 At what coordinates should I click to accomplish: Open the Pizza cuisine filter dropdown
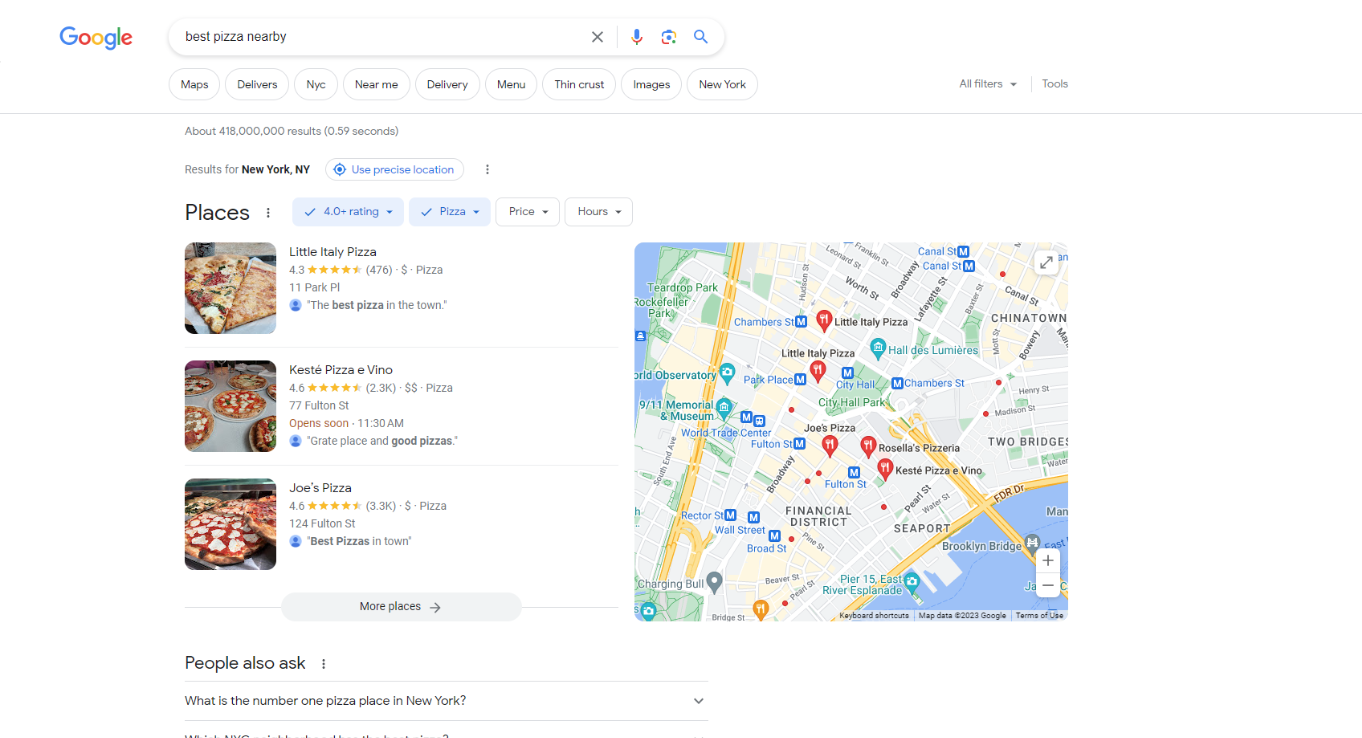coord(450,212)
